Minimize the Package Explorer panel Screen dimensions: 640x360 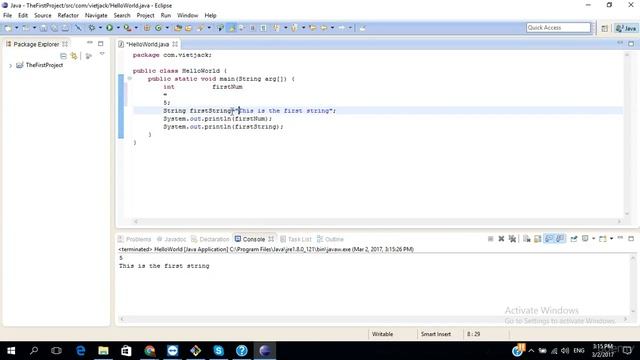point(90,43)
